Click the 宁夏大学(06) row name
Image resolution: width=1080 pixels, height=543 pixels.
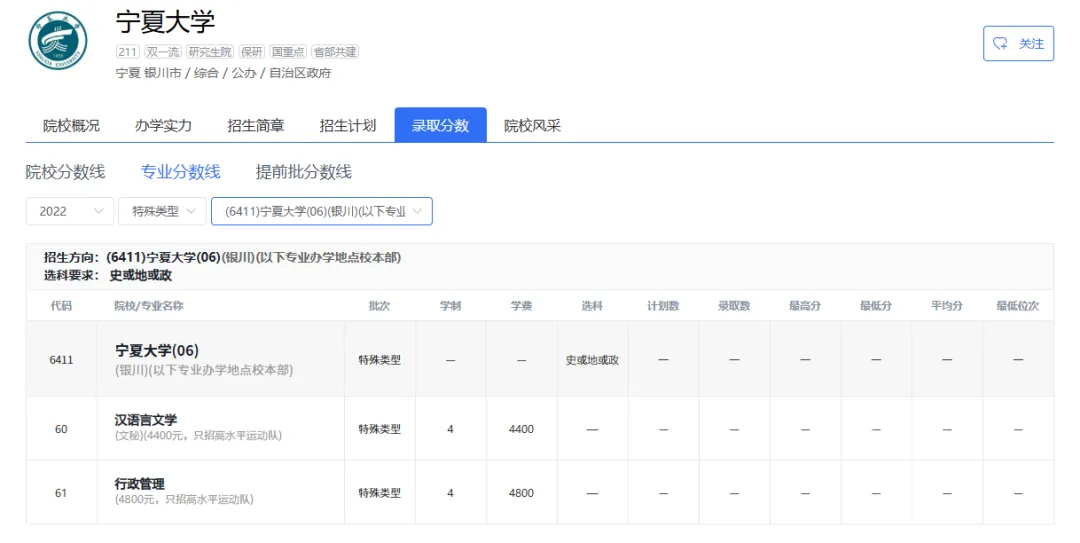157,351
